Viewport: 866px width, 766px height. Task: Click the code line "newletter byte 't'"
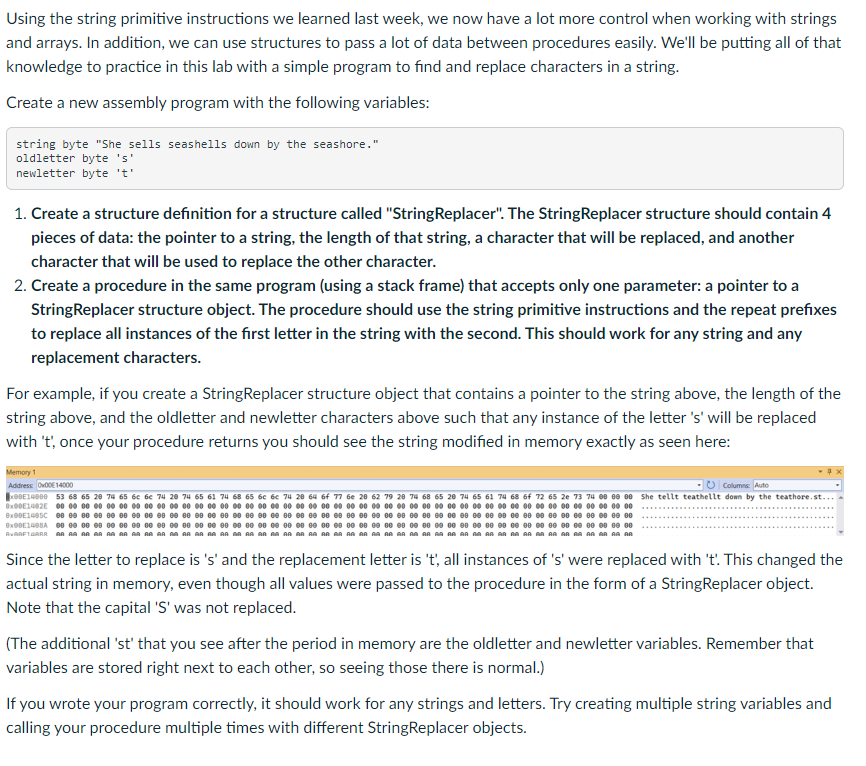click(x=75, y=173)
